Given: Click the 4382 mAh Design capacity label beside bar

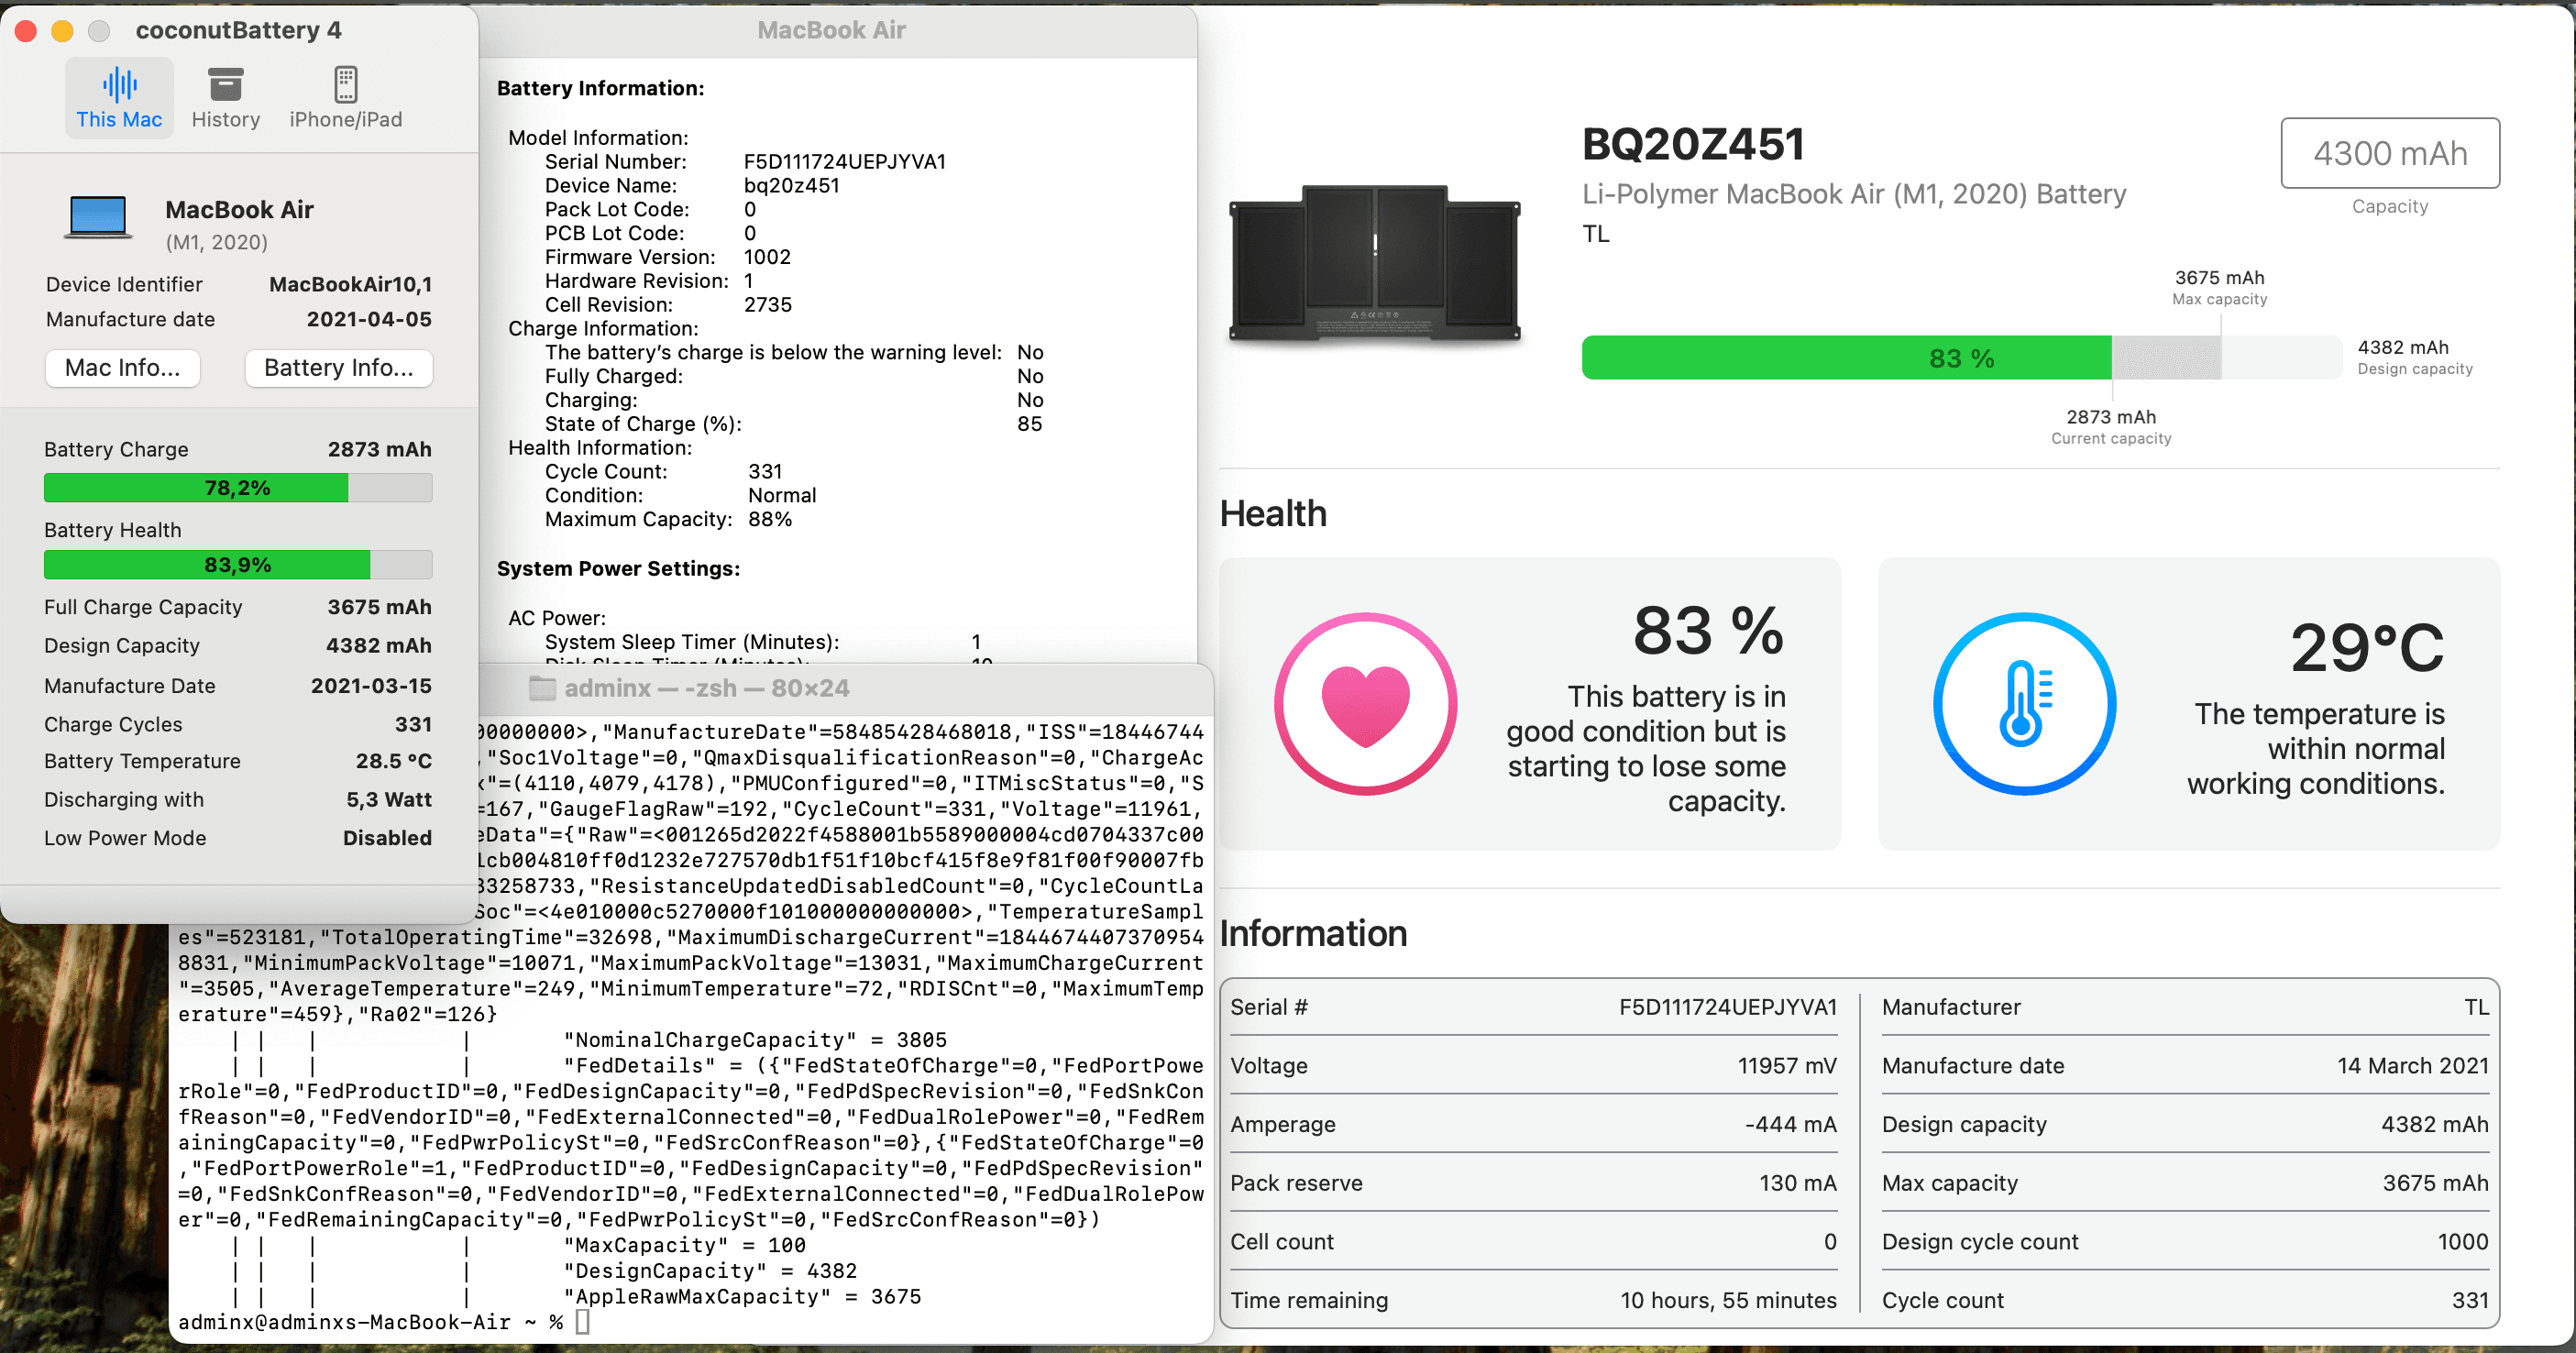Looking at the screenshot, I should tap(2415, 357).
